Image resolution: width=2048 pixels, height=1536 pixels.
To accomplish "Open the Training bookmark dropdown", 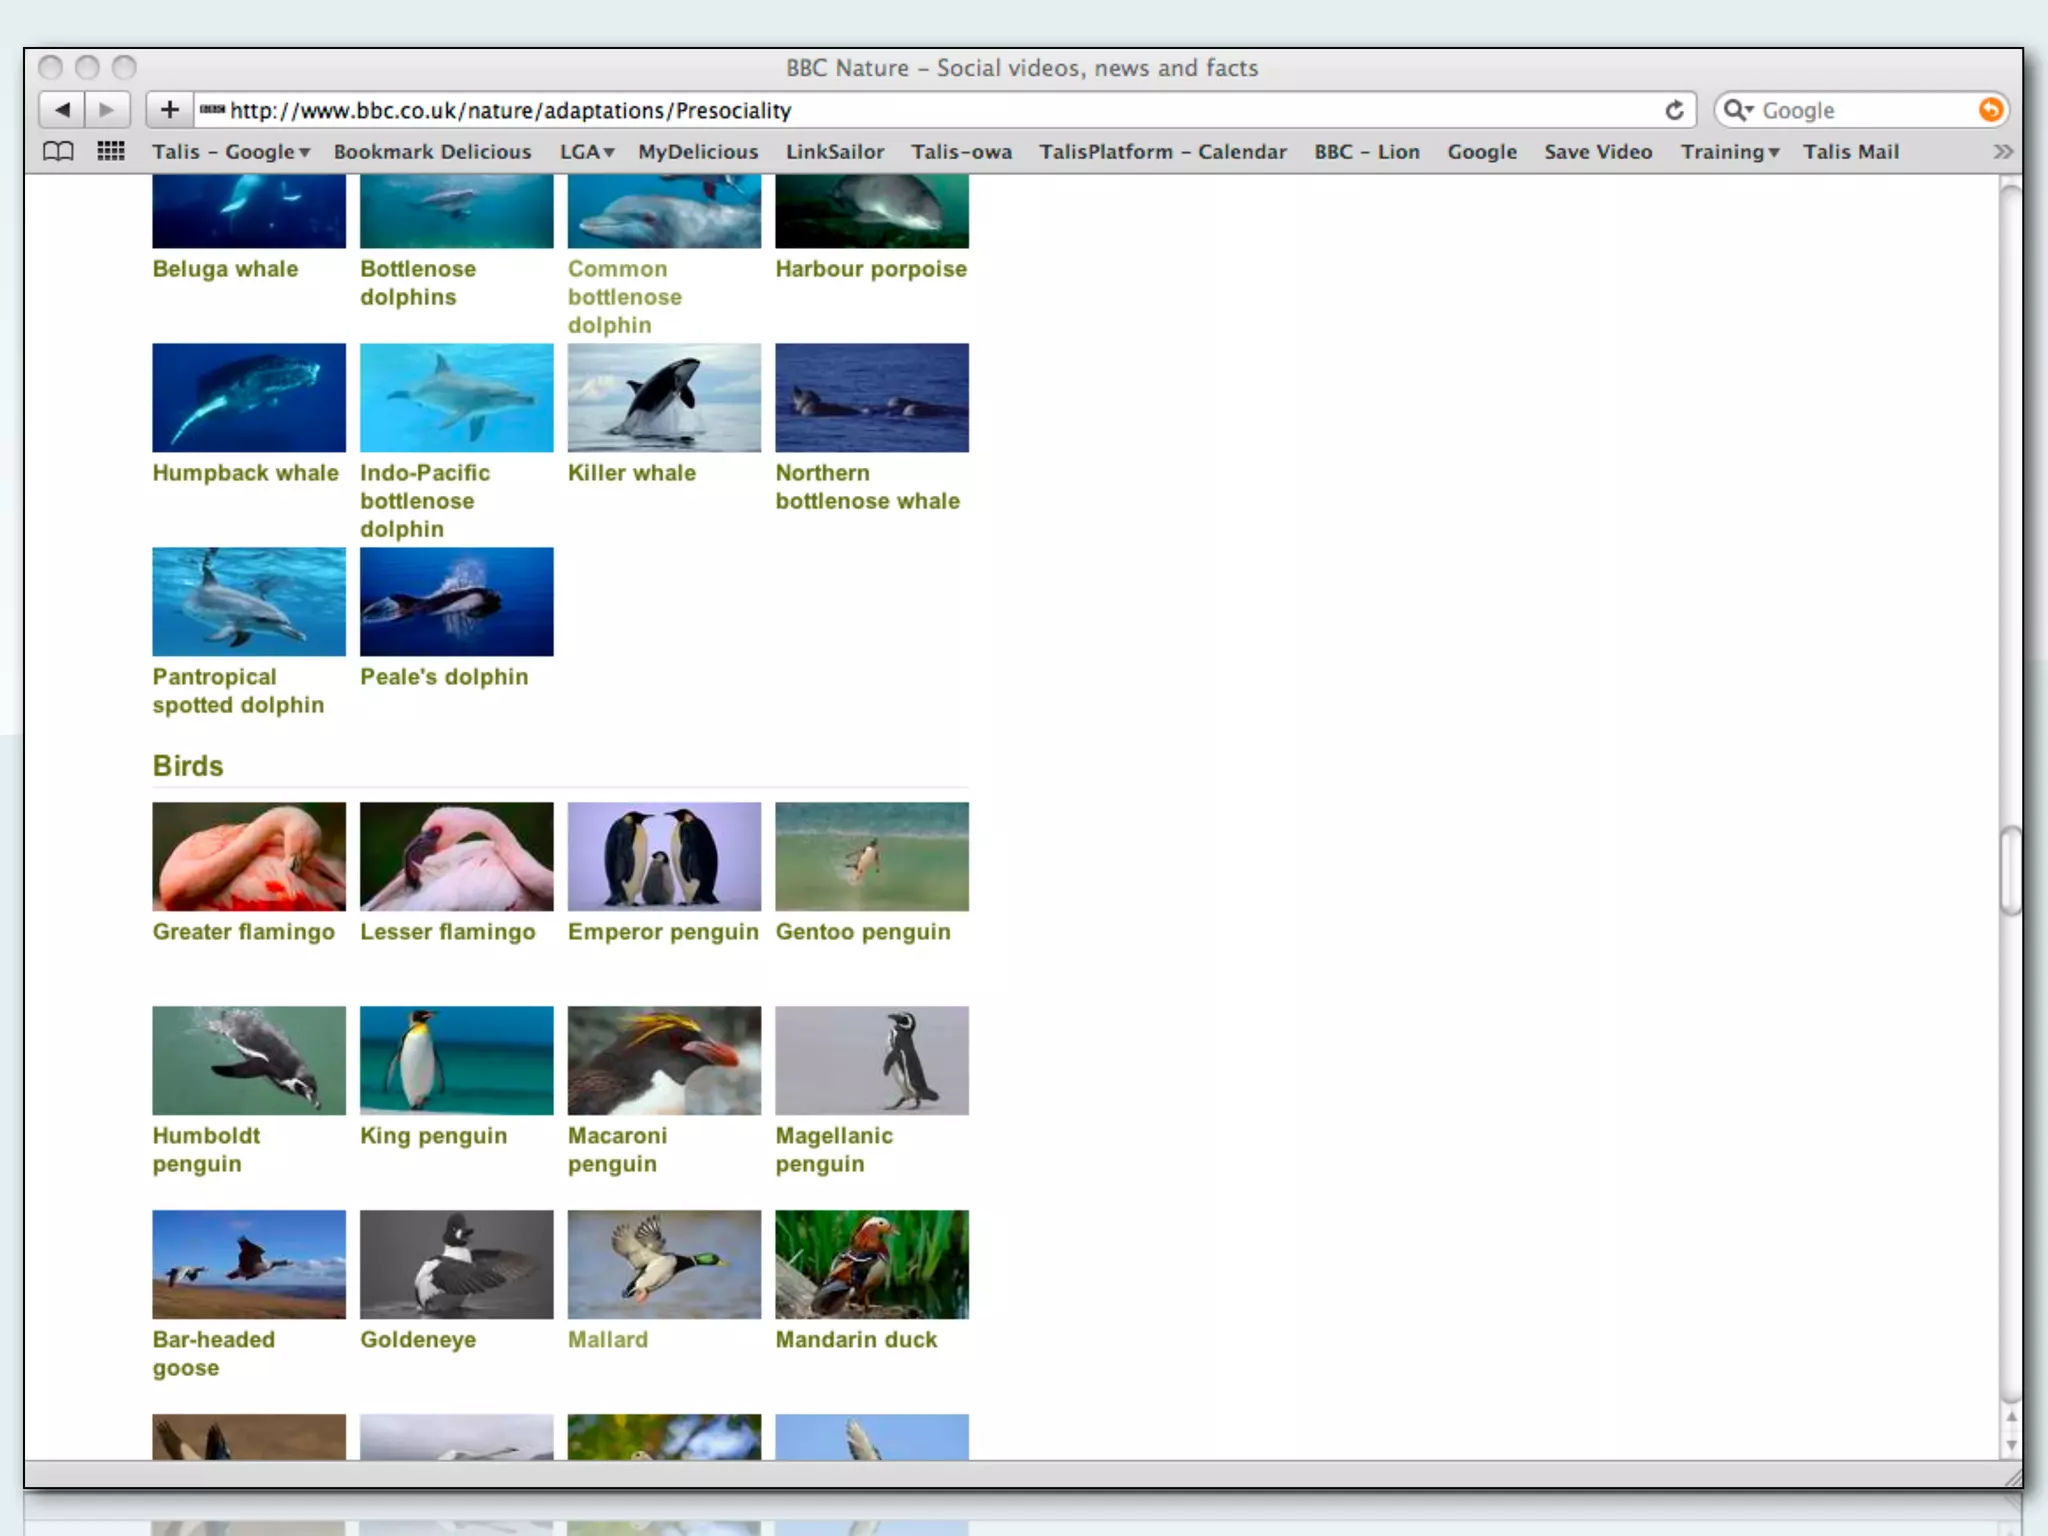I will 1729,152.
